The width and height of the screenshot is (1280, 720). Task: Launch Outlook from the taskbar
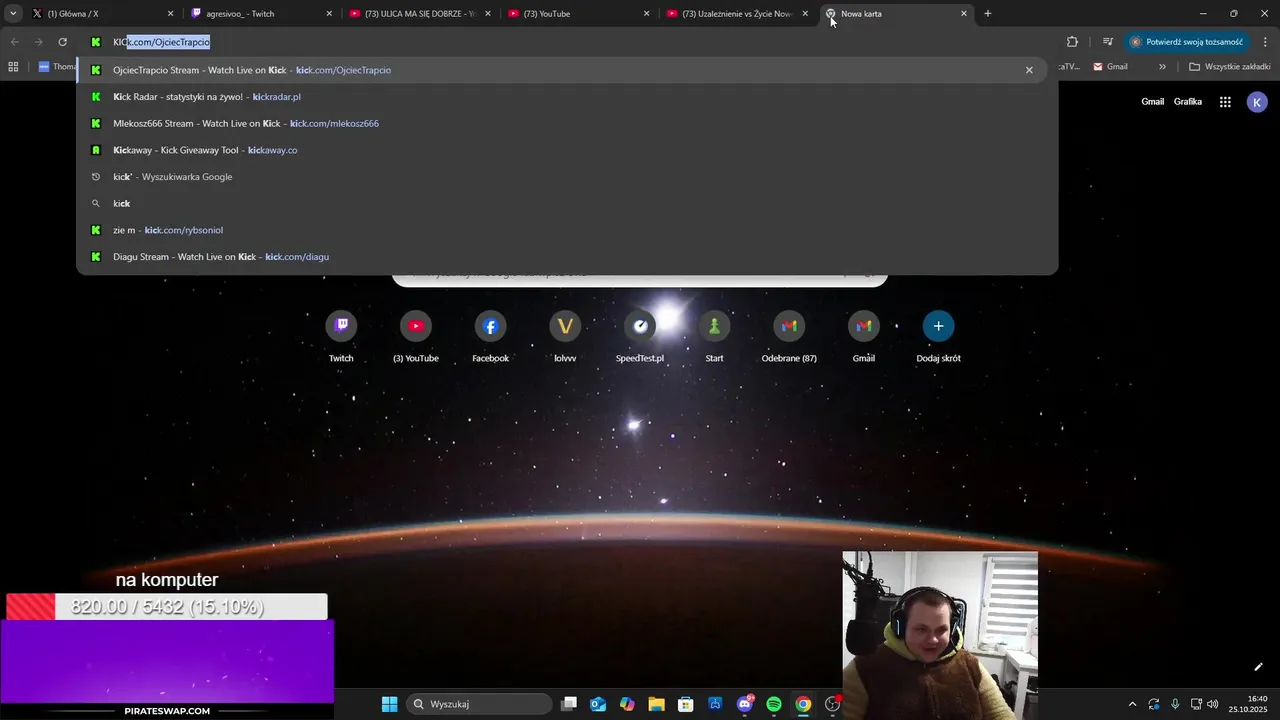coord(598,704)
